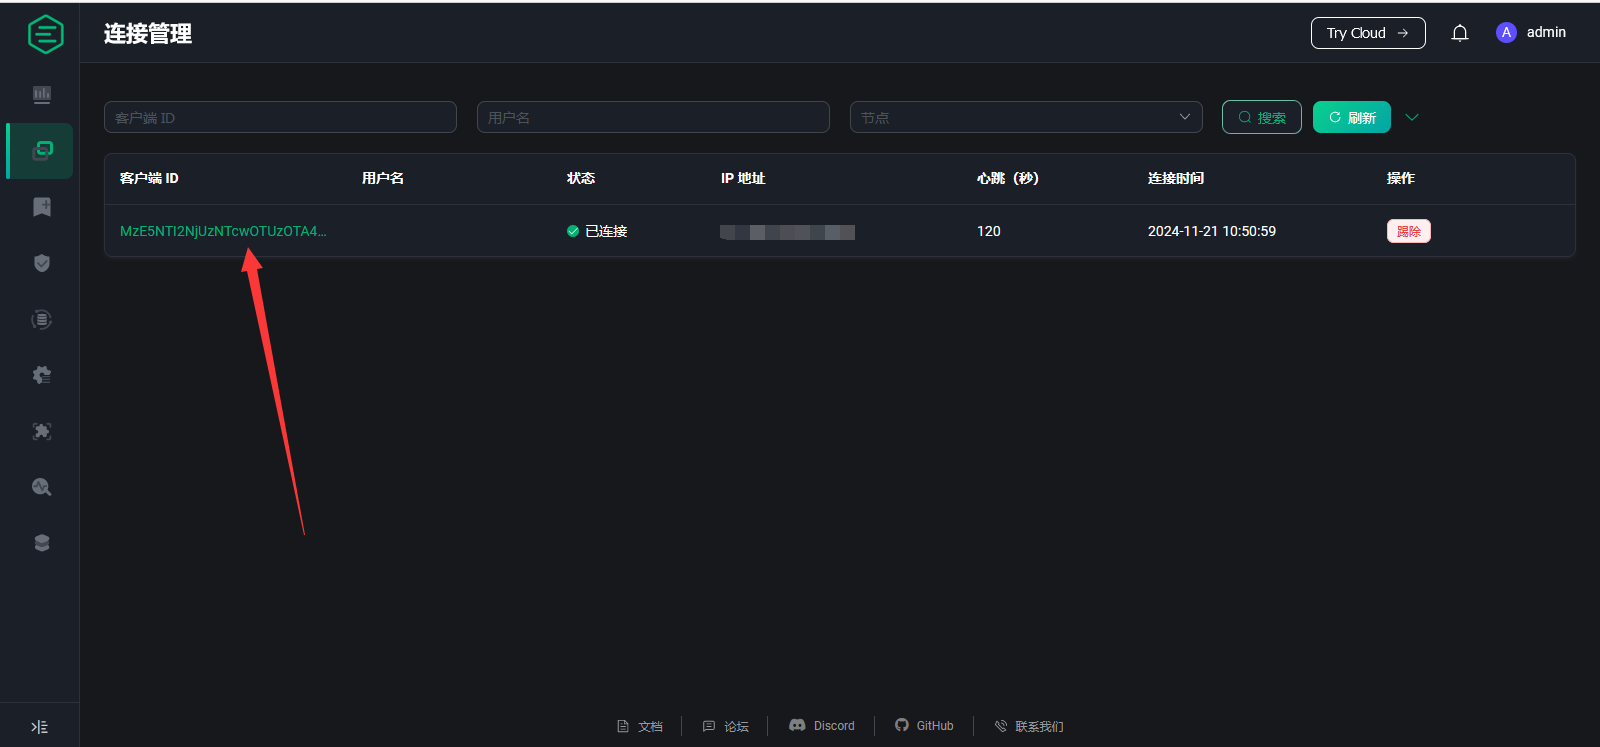Click the green 刷新 button
The height and width of the screenshot is (747, 1600).
pyautogui.click(x=1352, y=117)
